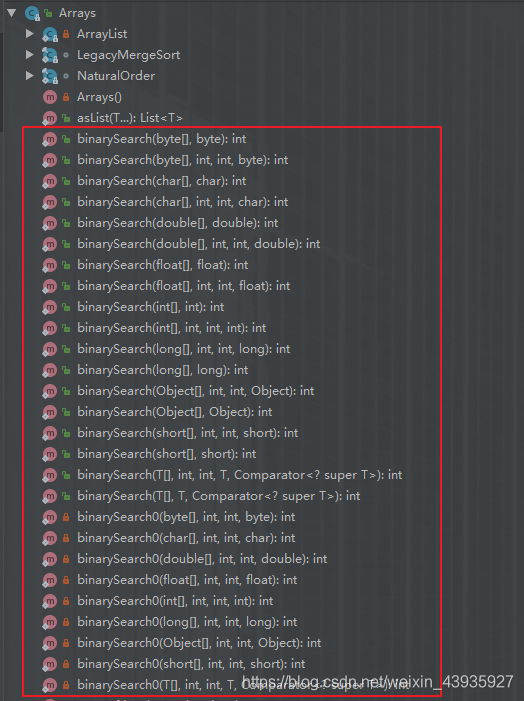Screen dimensions: 524x701
Task: Click method icon of binarySearch(long[], long)
Action: (50, 370)
